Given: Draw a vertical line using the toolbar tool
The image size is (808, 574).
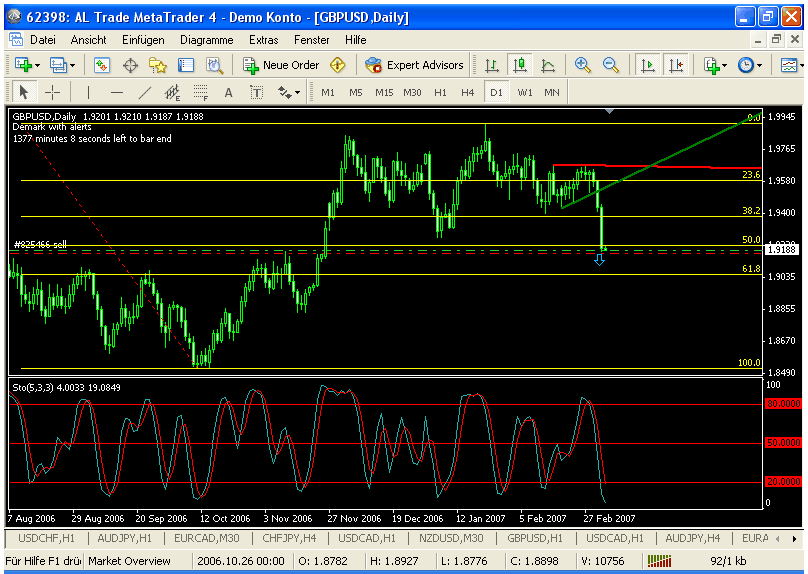Looking at the screenshot, I should [88, 92].
